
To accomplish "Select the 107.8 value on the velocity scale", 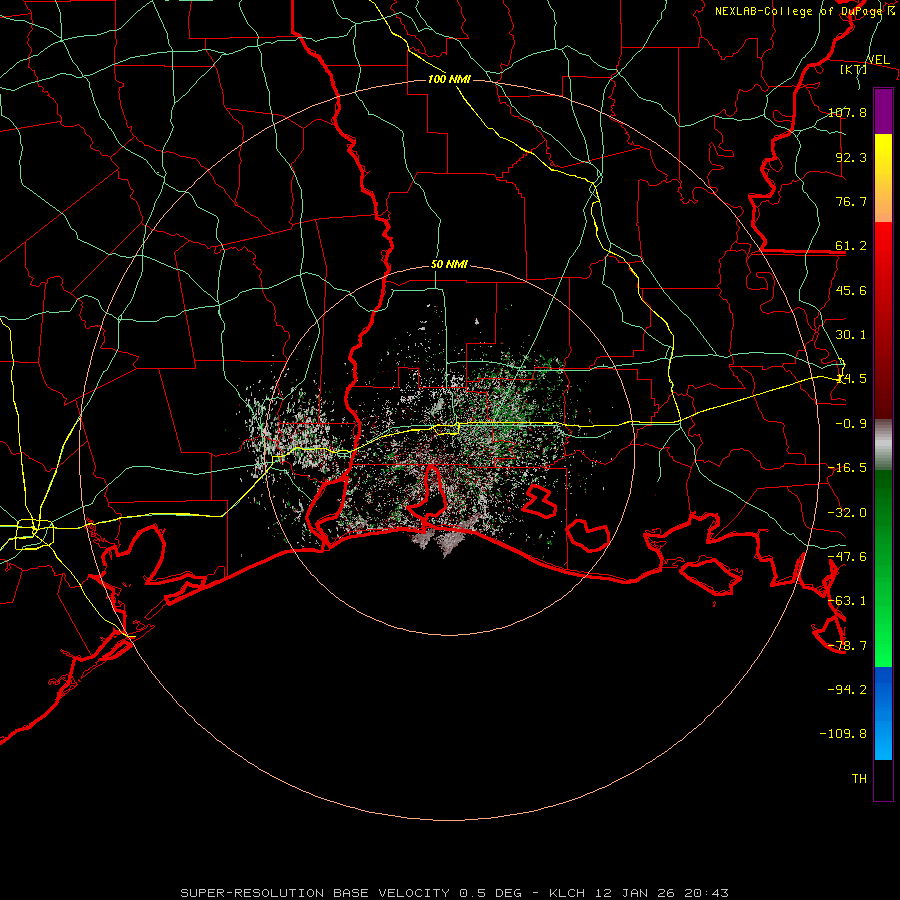I will pos(847,112).
